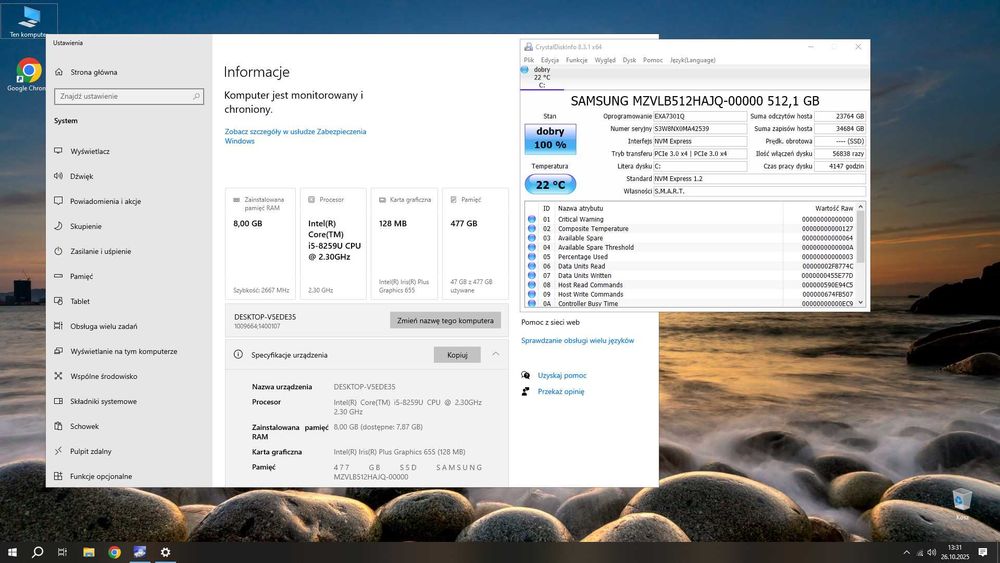1000x563 pixels.
Task: Select Schowek clipboard settings
Action: [77, 426]
